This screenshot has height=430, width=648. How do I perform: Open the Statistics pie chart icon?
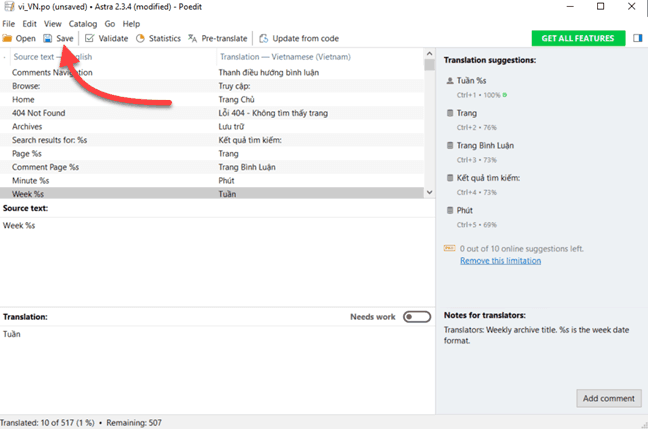click(140, 38)
